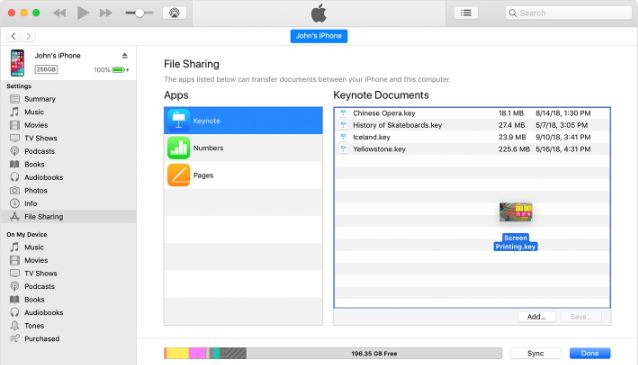The image size is (638, 365).
Task: Select Yellowstone.key document
Action: pyautogui.click(x=472, y=149)
